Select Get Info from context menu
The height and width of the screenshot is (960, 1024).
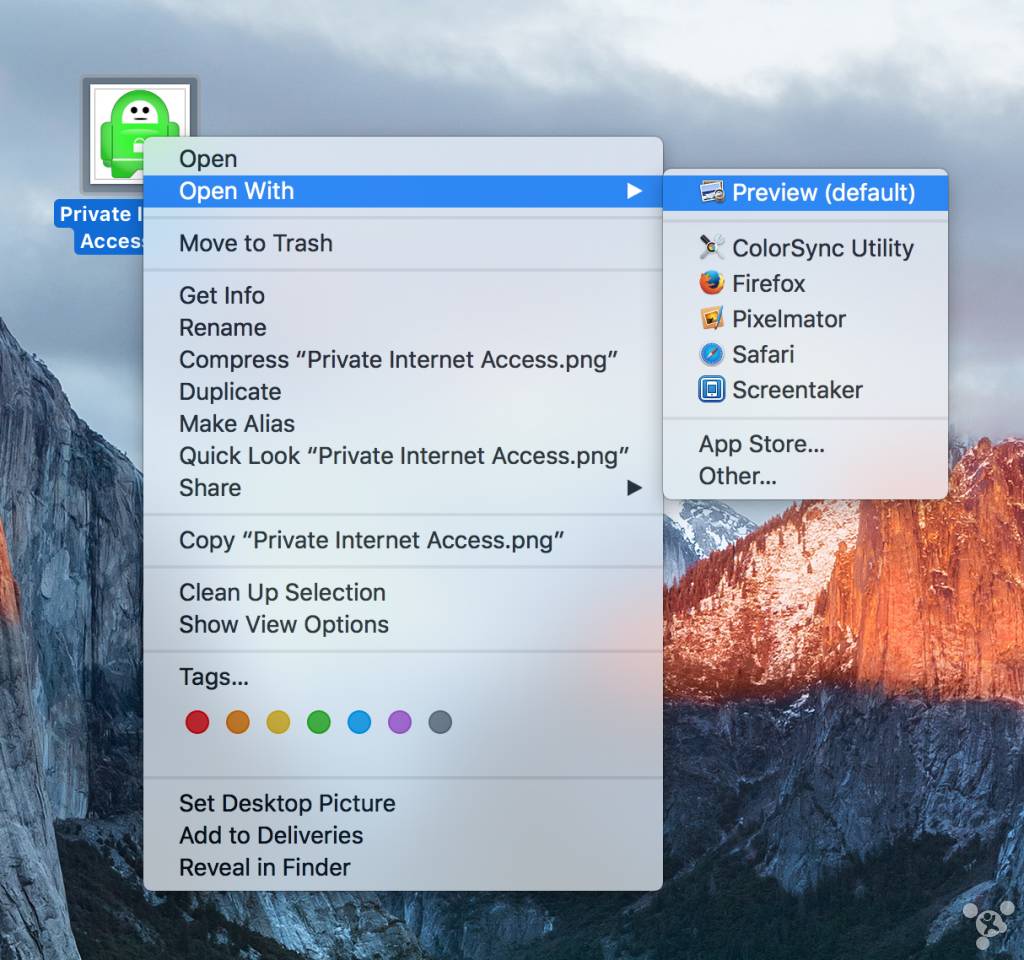pos(222,296)
